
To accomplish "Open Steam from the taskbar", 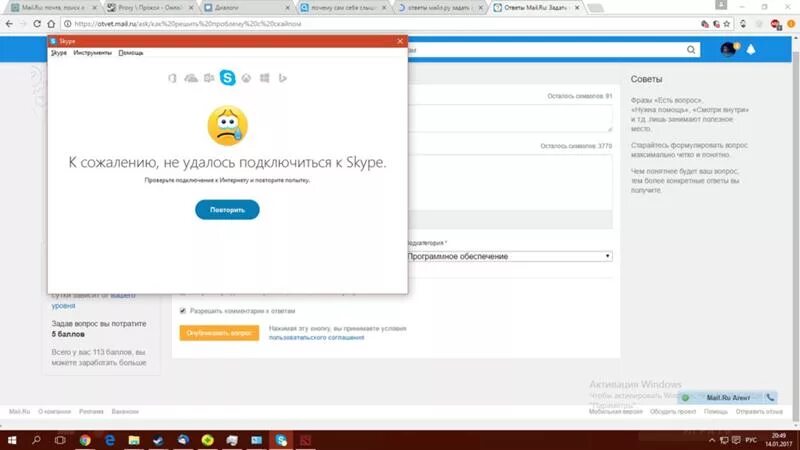I will point(158,440).
